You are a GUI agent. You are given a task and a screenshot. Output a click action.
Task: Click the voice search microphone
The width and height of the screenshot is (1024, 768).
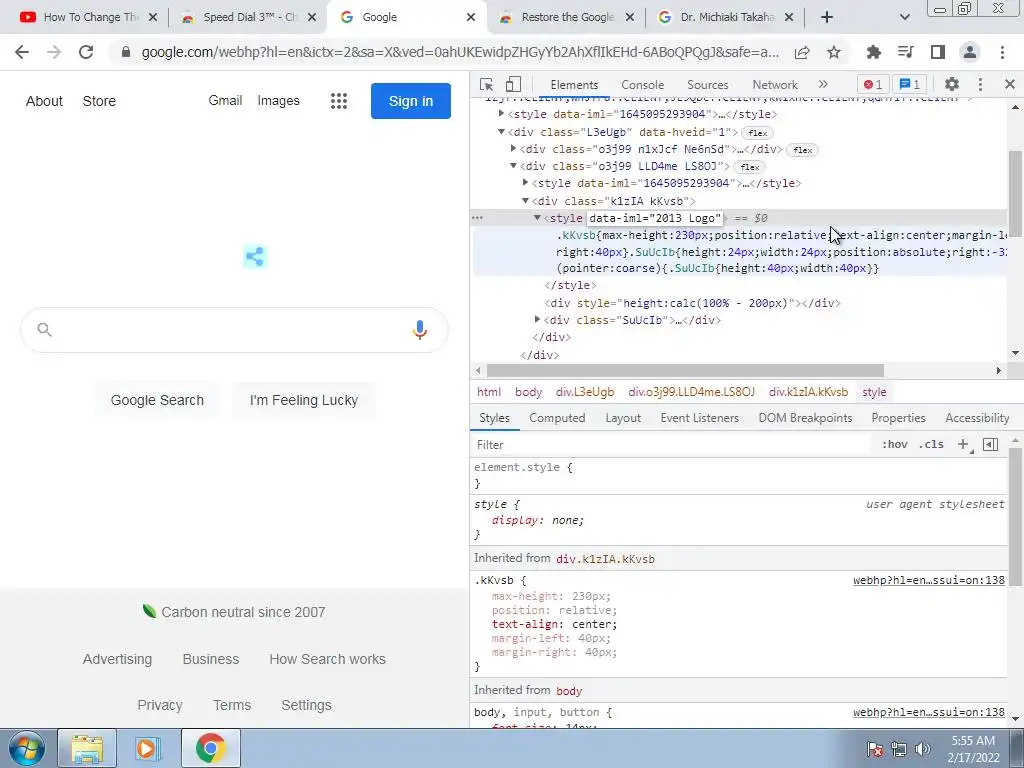[x=419, y=330]
